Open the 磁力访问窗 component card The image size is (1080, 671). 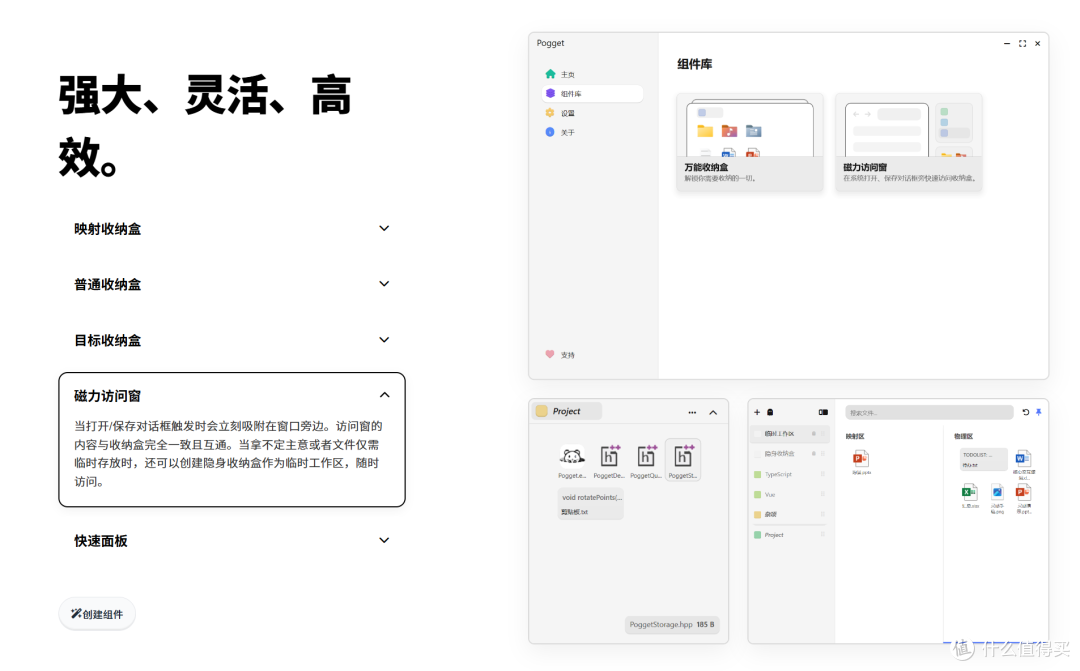(x=908, y=142)
